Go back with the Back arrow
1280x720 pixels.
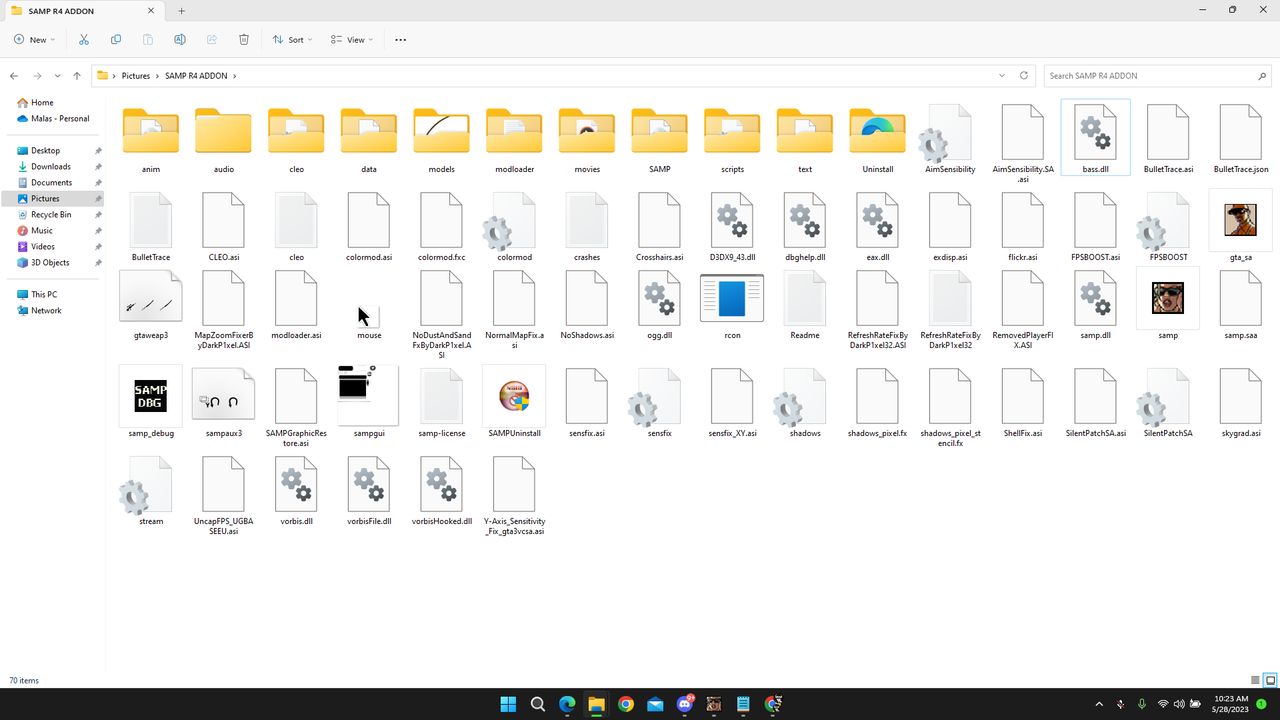click(x=14, y=76)
